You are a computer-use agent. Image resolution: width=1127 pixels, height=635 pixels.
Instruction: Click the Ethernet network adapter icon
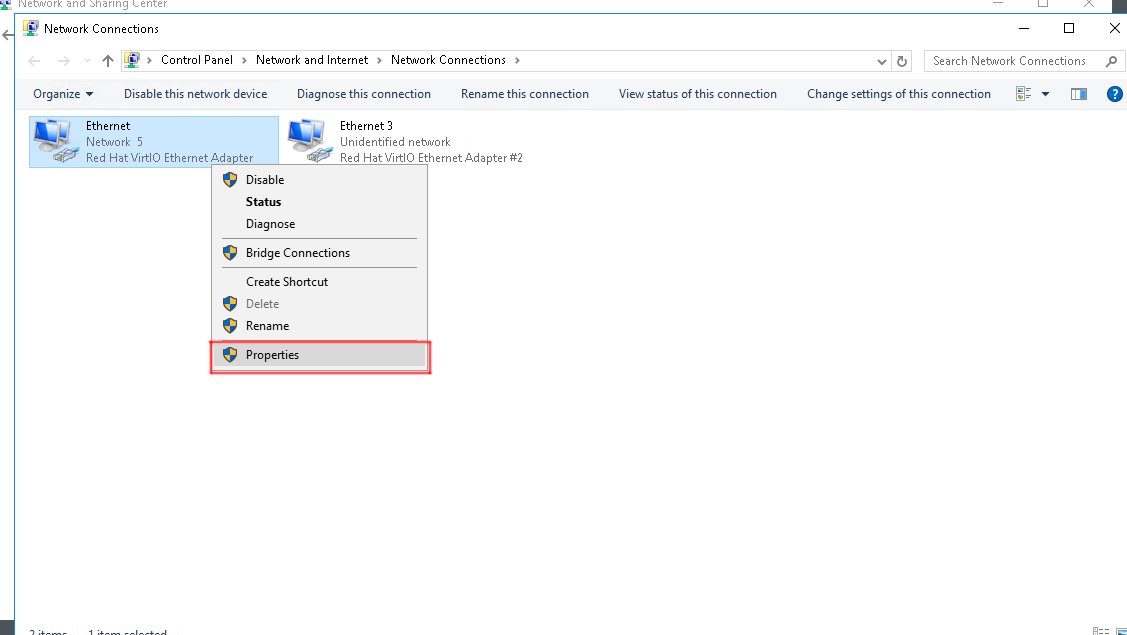pyautogui.click(x=56, y=141)
